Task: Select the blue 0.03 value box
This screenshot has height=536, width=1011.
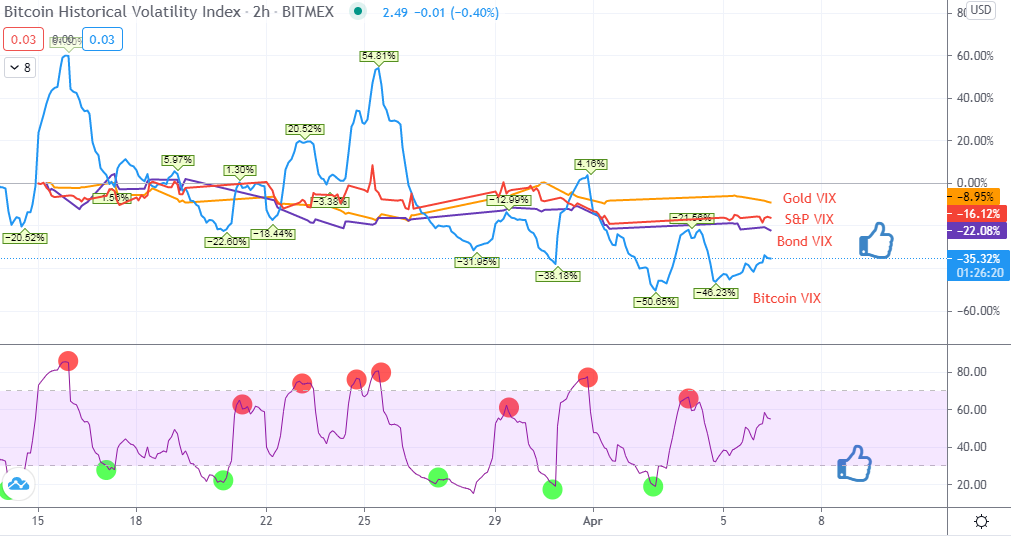Action: 102,39
